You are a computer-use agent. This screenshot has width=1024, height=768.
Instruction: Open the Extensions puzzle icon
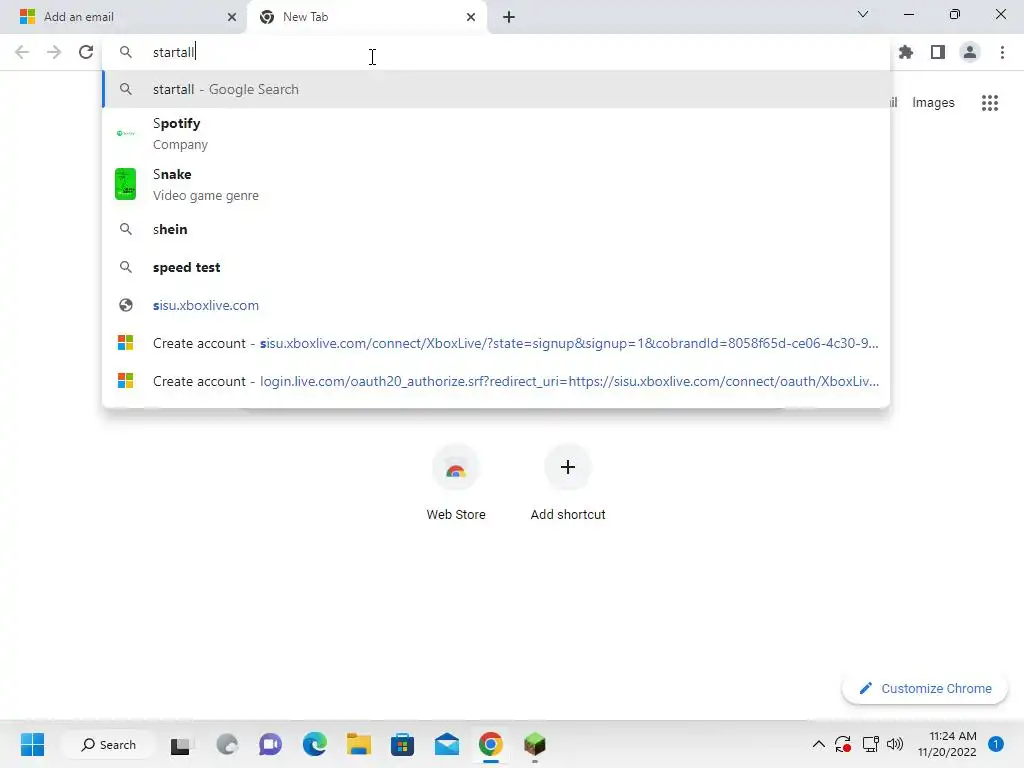tap(906, 52)
